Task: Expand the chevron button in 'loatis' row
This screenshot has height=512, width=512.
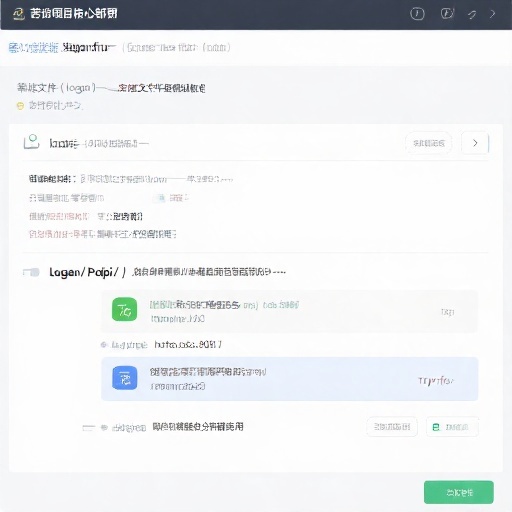Action: 475,143
